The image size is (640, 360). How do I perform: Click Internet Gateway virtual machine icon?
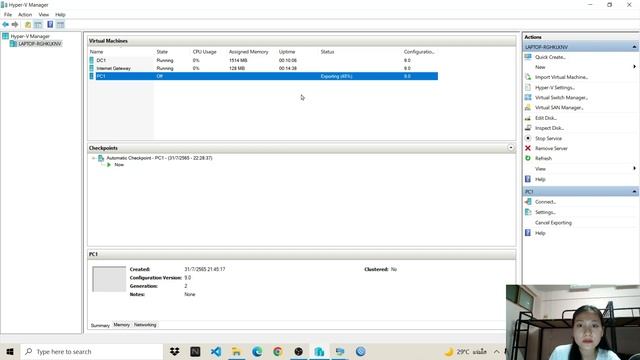[91, 68]
